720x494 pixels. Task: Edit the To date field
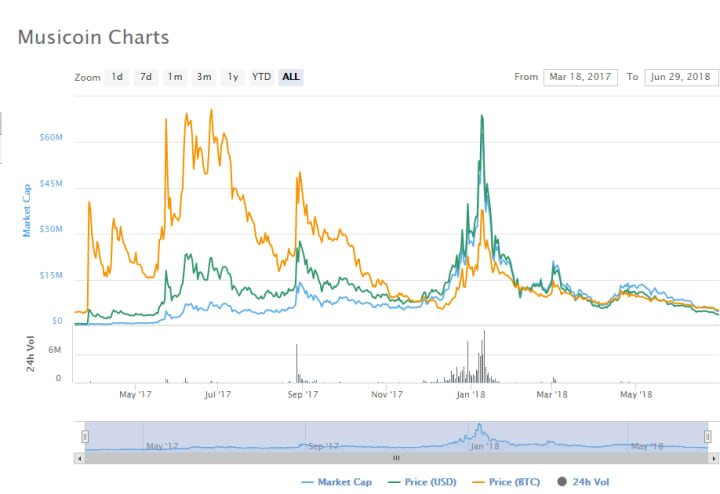click(x=681, y=77)
